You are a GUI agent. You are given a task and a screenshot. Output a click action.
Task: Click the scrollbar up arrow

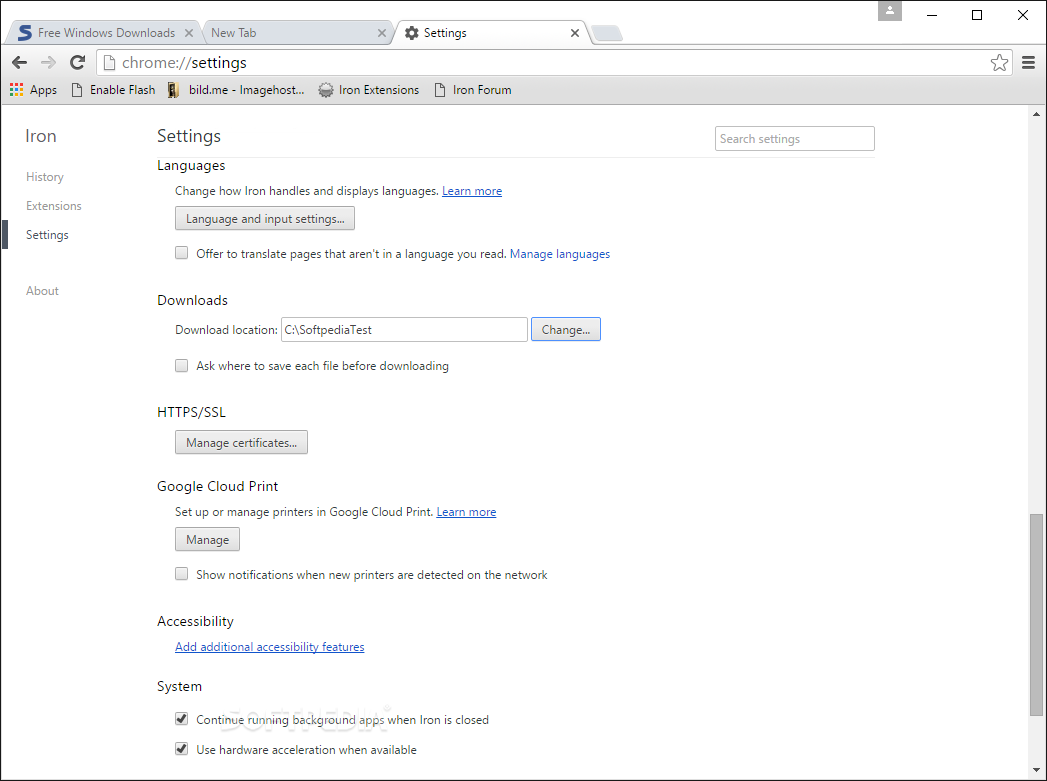(x=1036, y=114)
